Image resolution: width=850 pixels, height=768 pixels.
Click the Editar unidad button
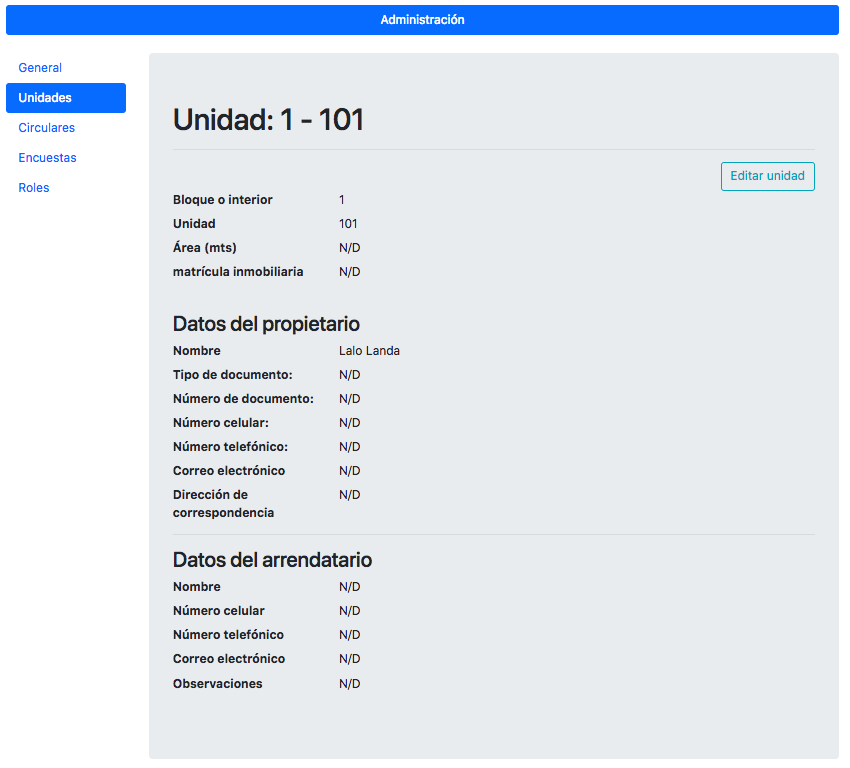pos(767,176)
